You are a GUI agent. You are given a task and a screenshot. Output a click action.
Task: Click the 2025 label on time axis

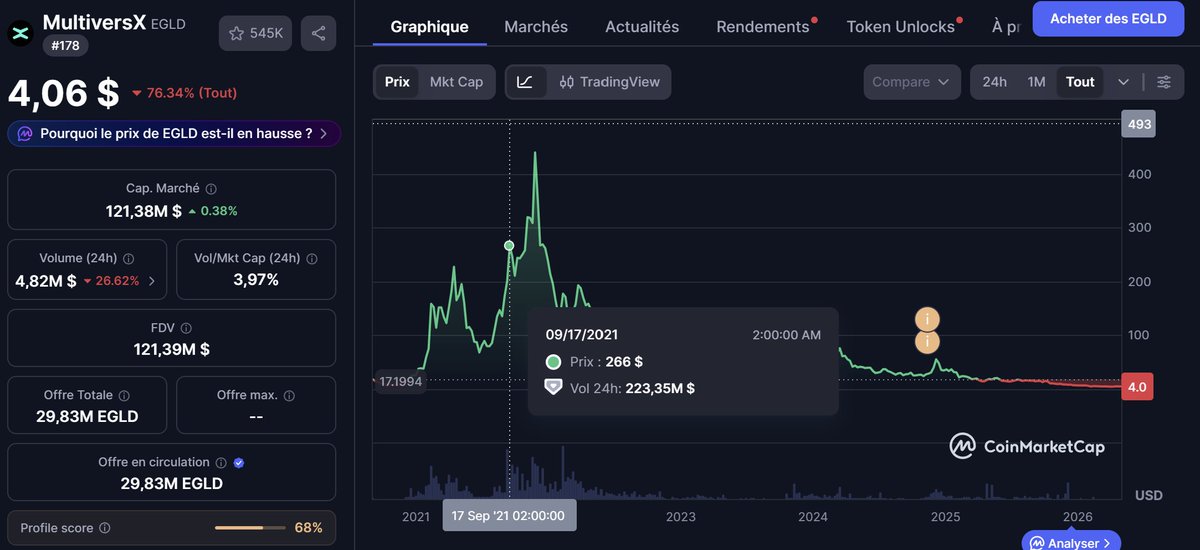(945, 517)
